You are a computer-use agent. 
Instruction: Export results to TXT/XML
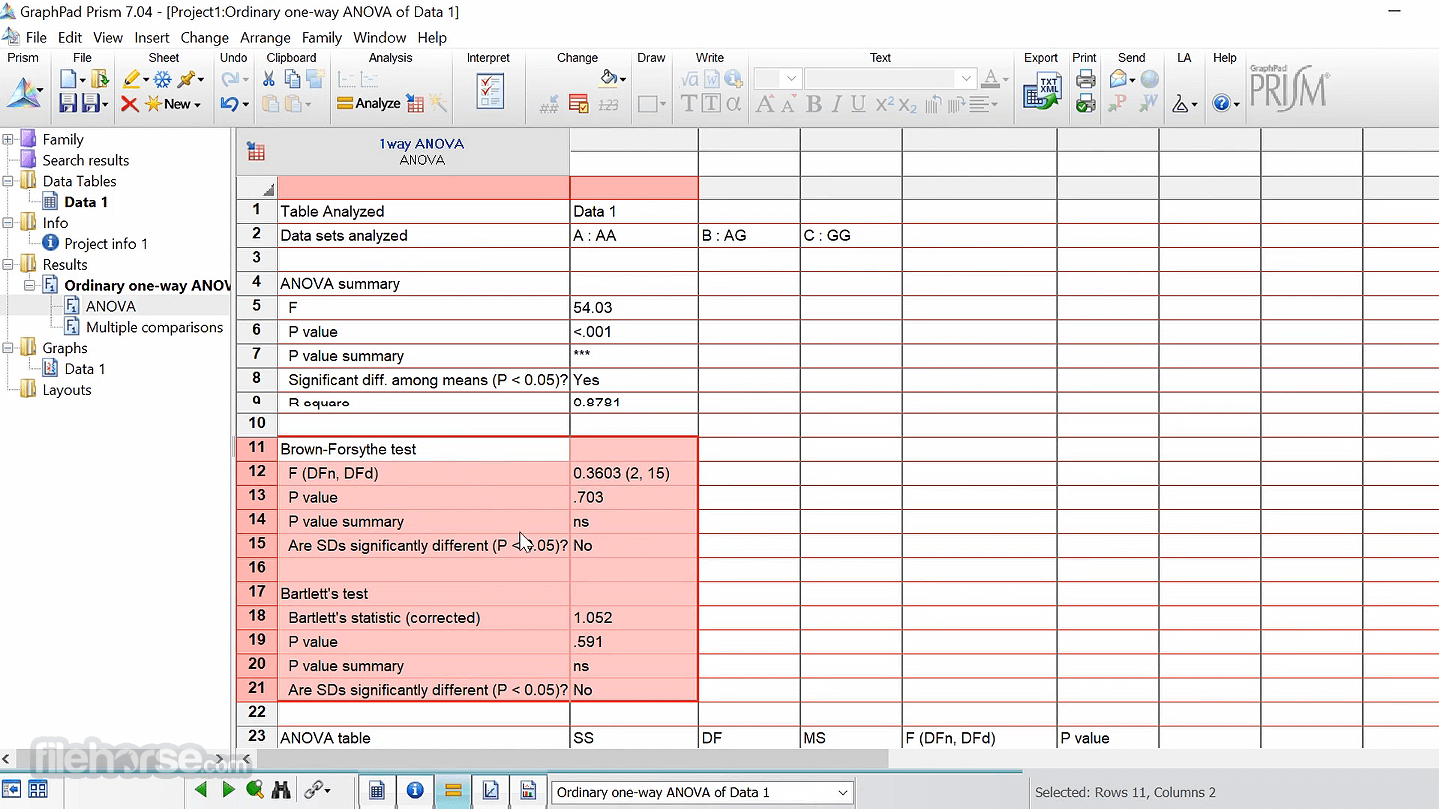click(1042, 91)
